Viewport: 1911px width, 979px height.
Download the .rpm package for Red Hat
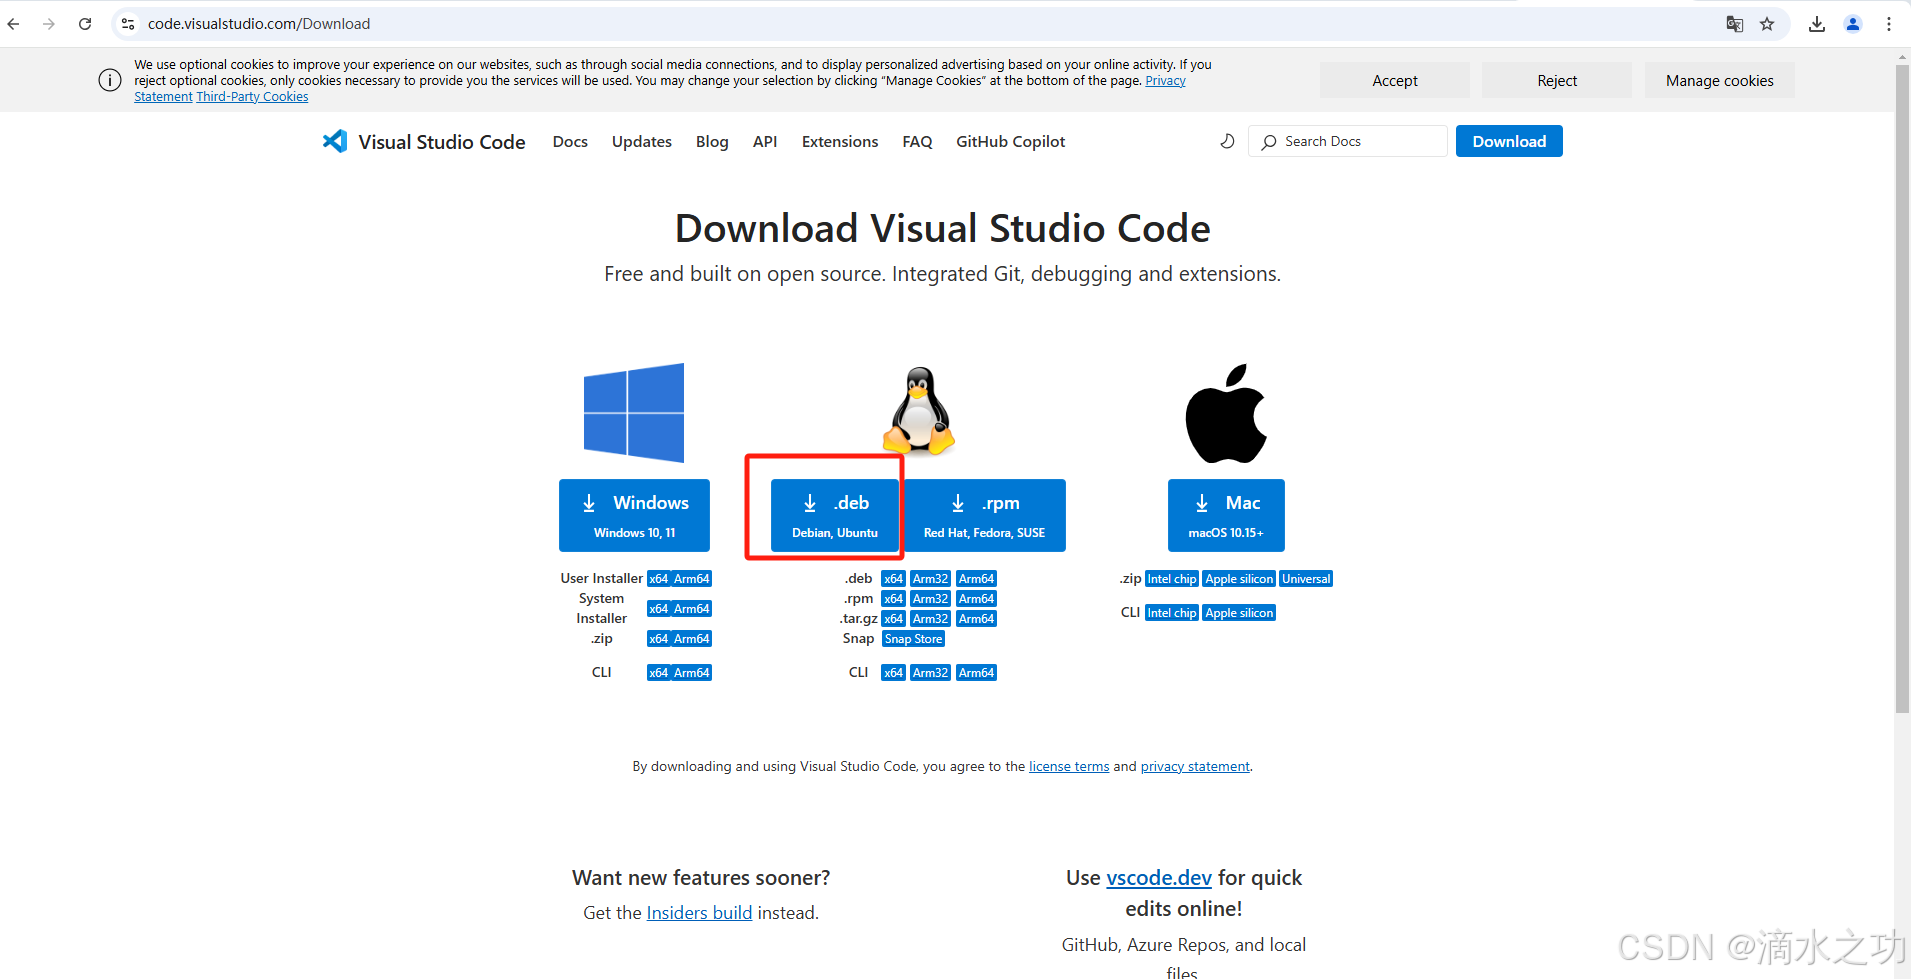tap(984, 515)
